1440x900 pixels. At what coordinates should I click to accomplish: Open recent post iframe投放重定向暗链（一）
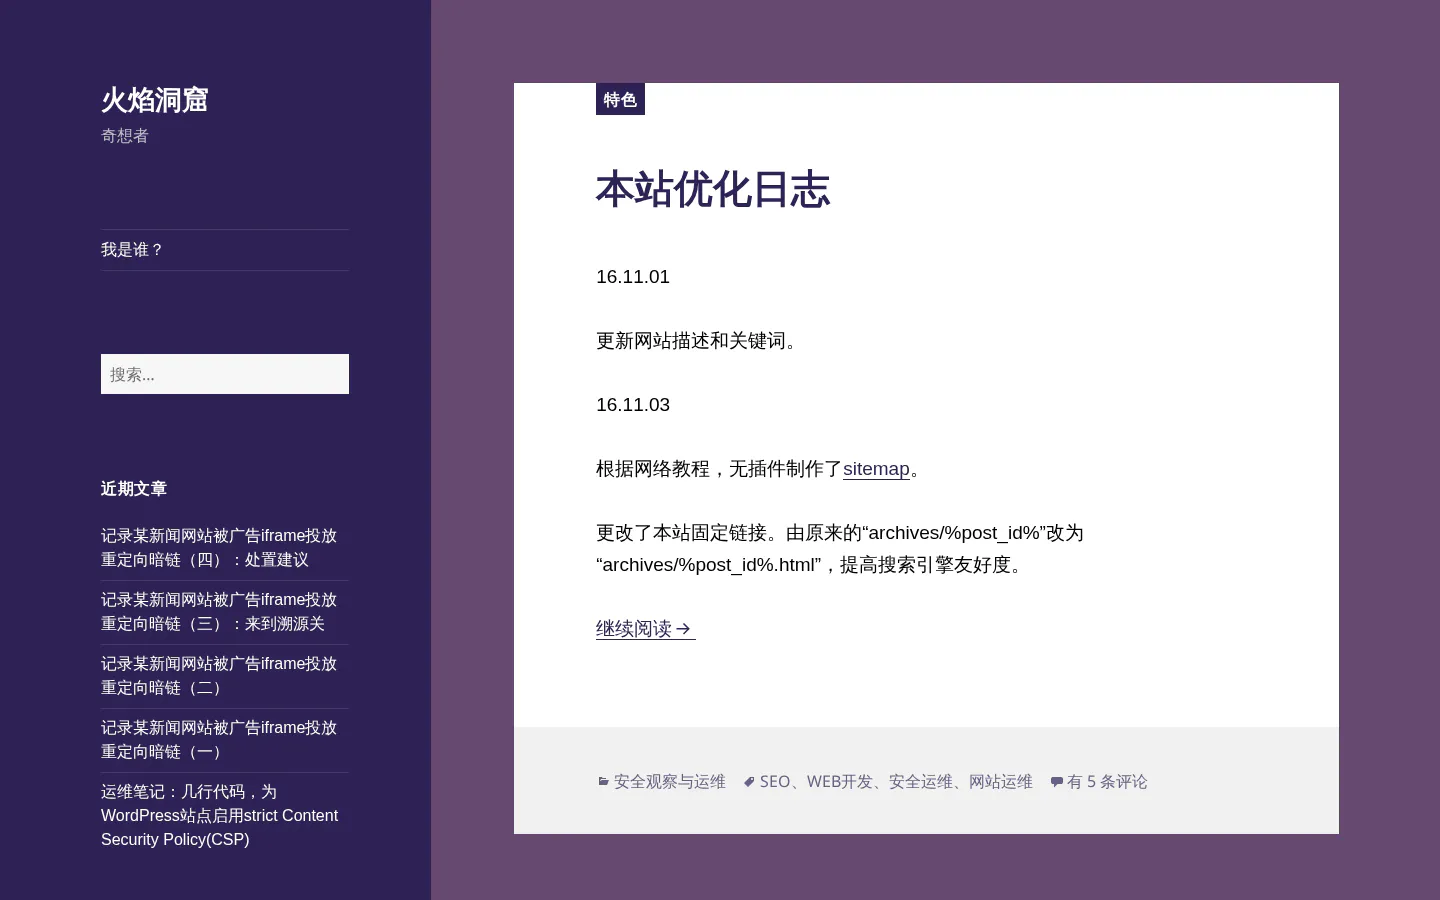coord(219,740)
